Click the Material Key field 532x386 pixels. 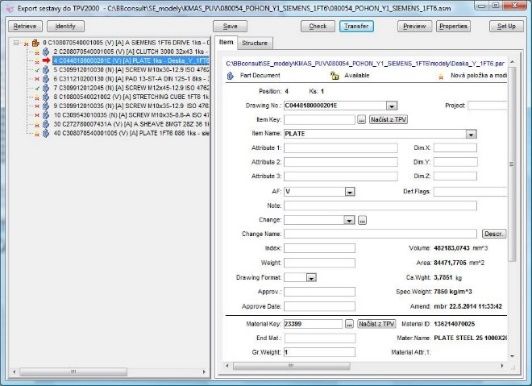(313, 324)
